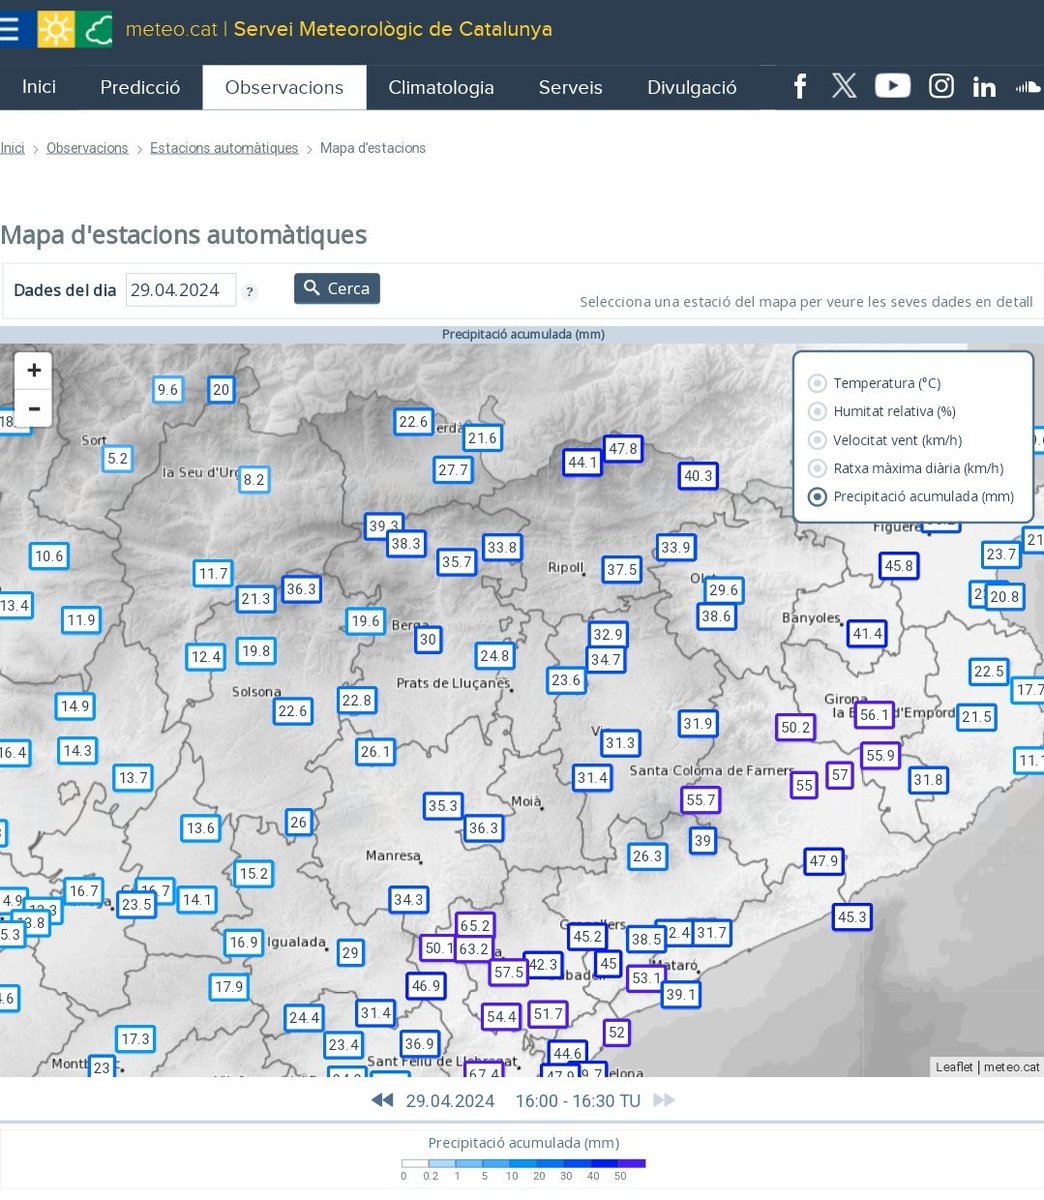Click the Cerca search button
The image size is (1044, 1200).
[337, 288]
